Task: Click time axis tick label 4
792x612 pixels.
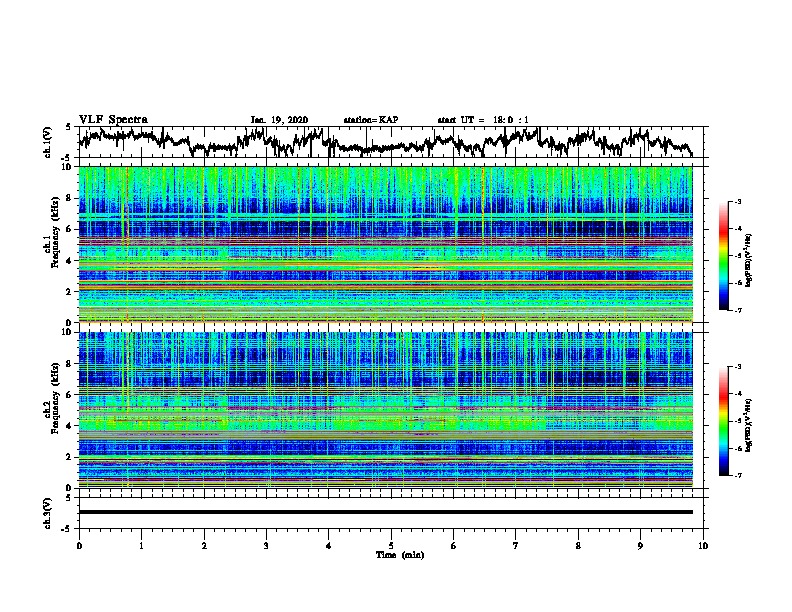Action: click(x=329, y=546)
